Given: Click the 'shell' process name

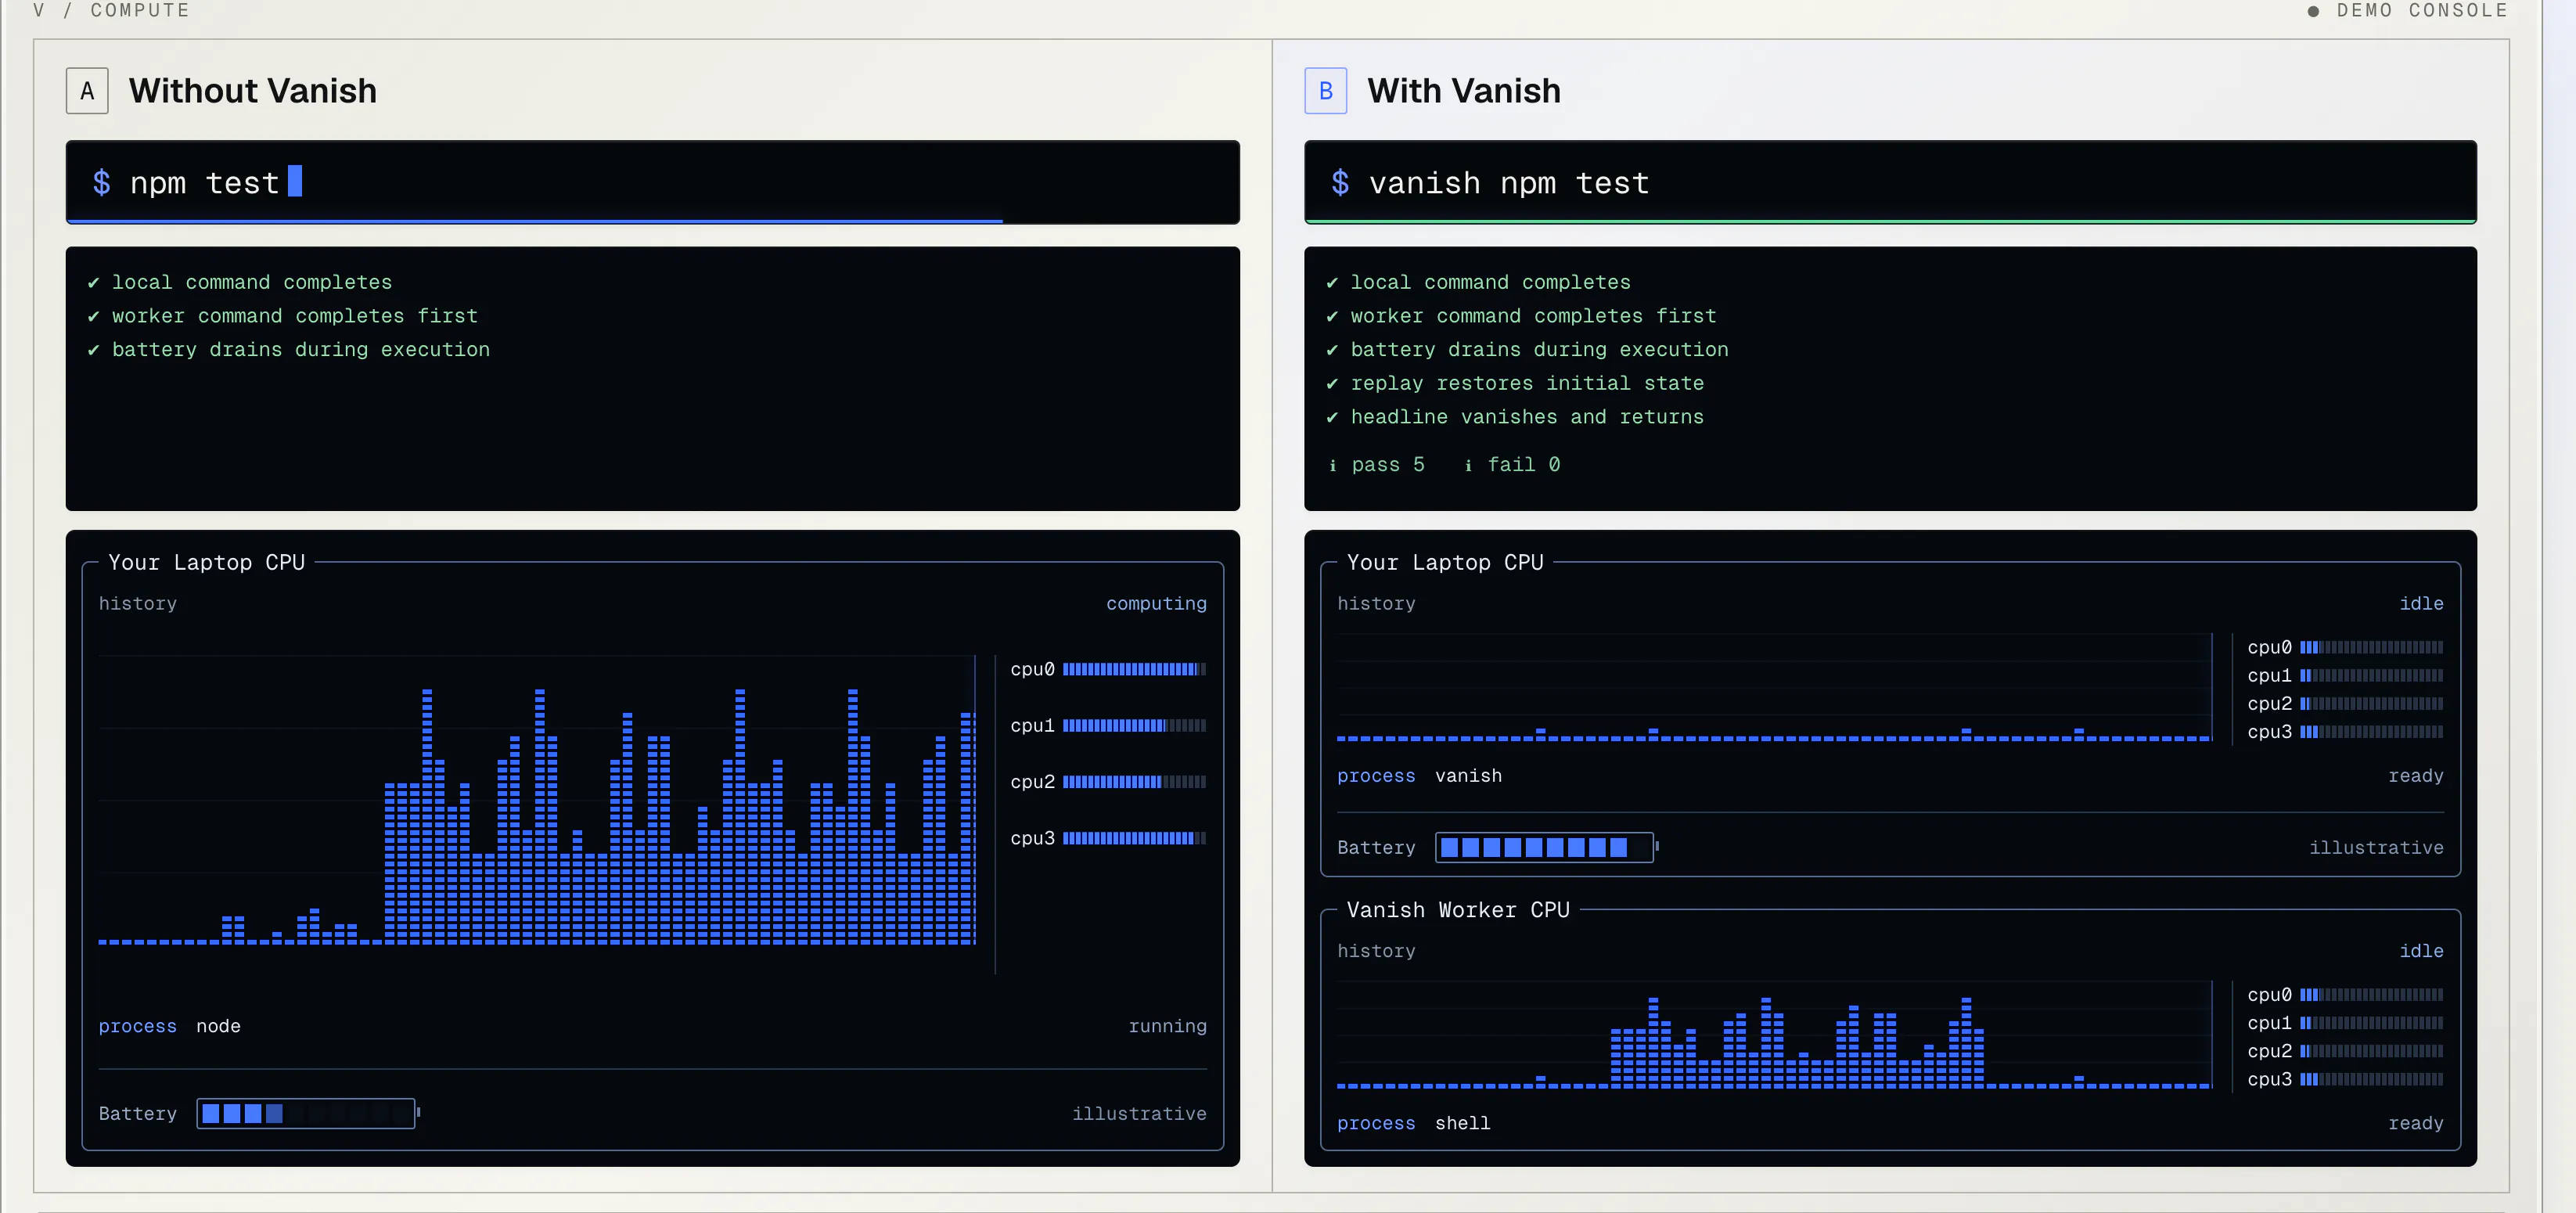Looking at the screenshot, I should coord(1462,1123).
